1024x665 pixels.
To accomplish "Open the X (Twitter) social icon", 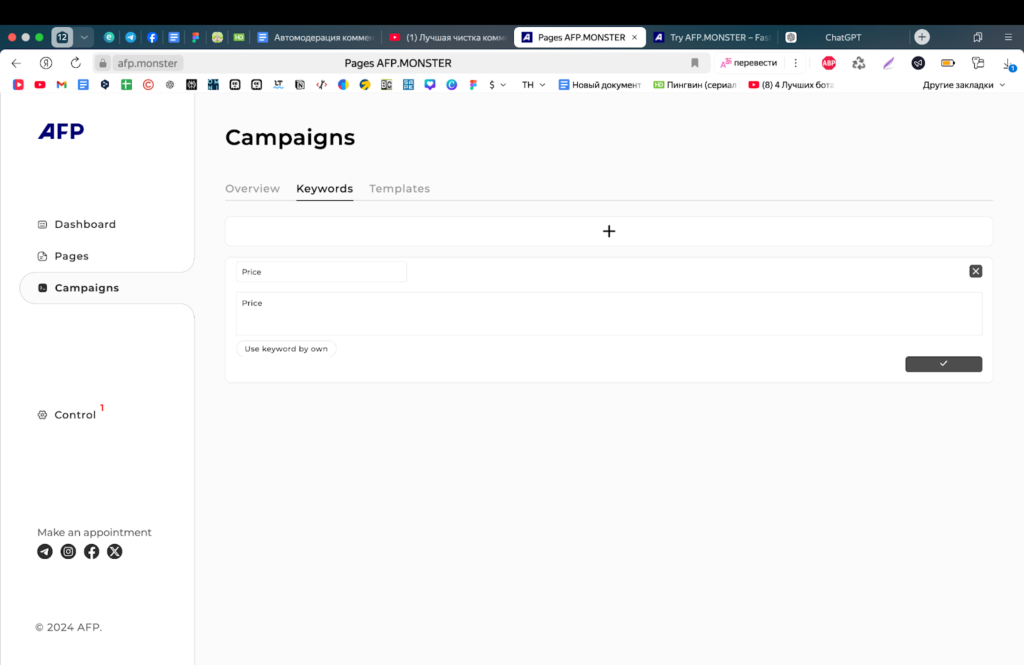I will pos(115,551).
